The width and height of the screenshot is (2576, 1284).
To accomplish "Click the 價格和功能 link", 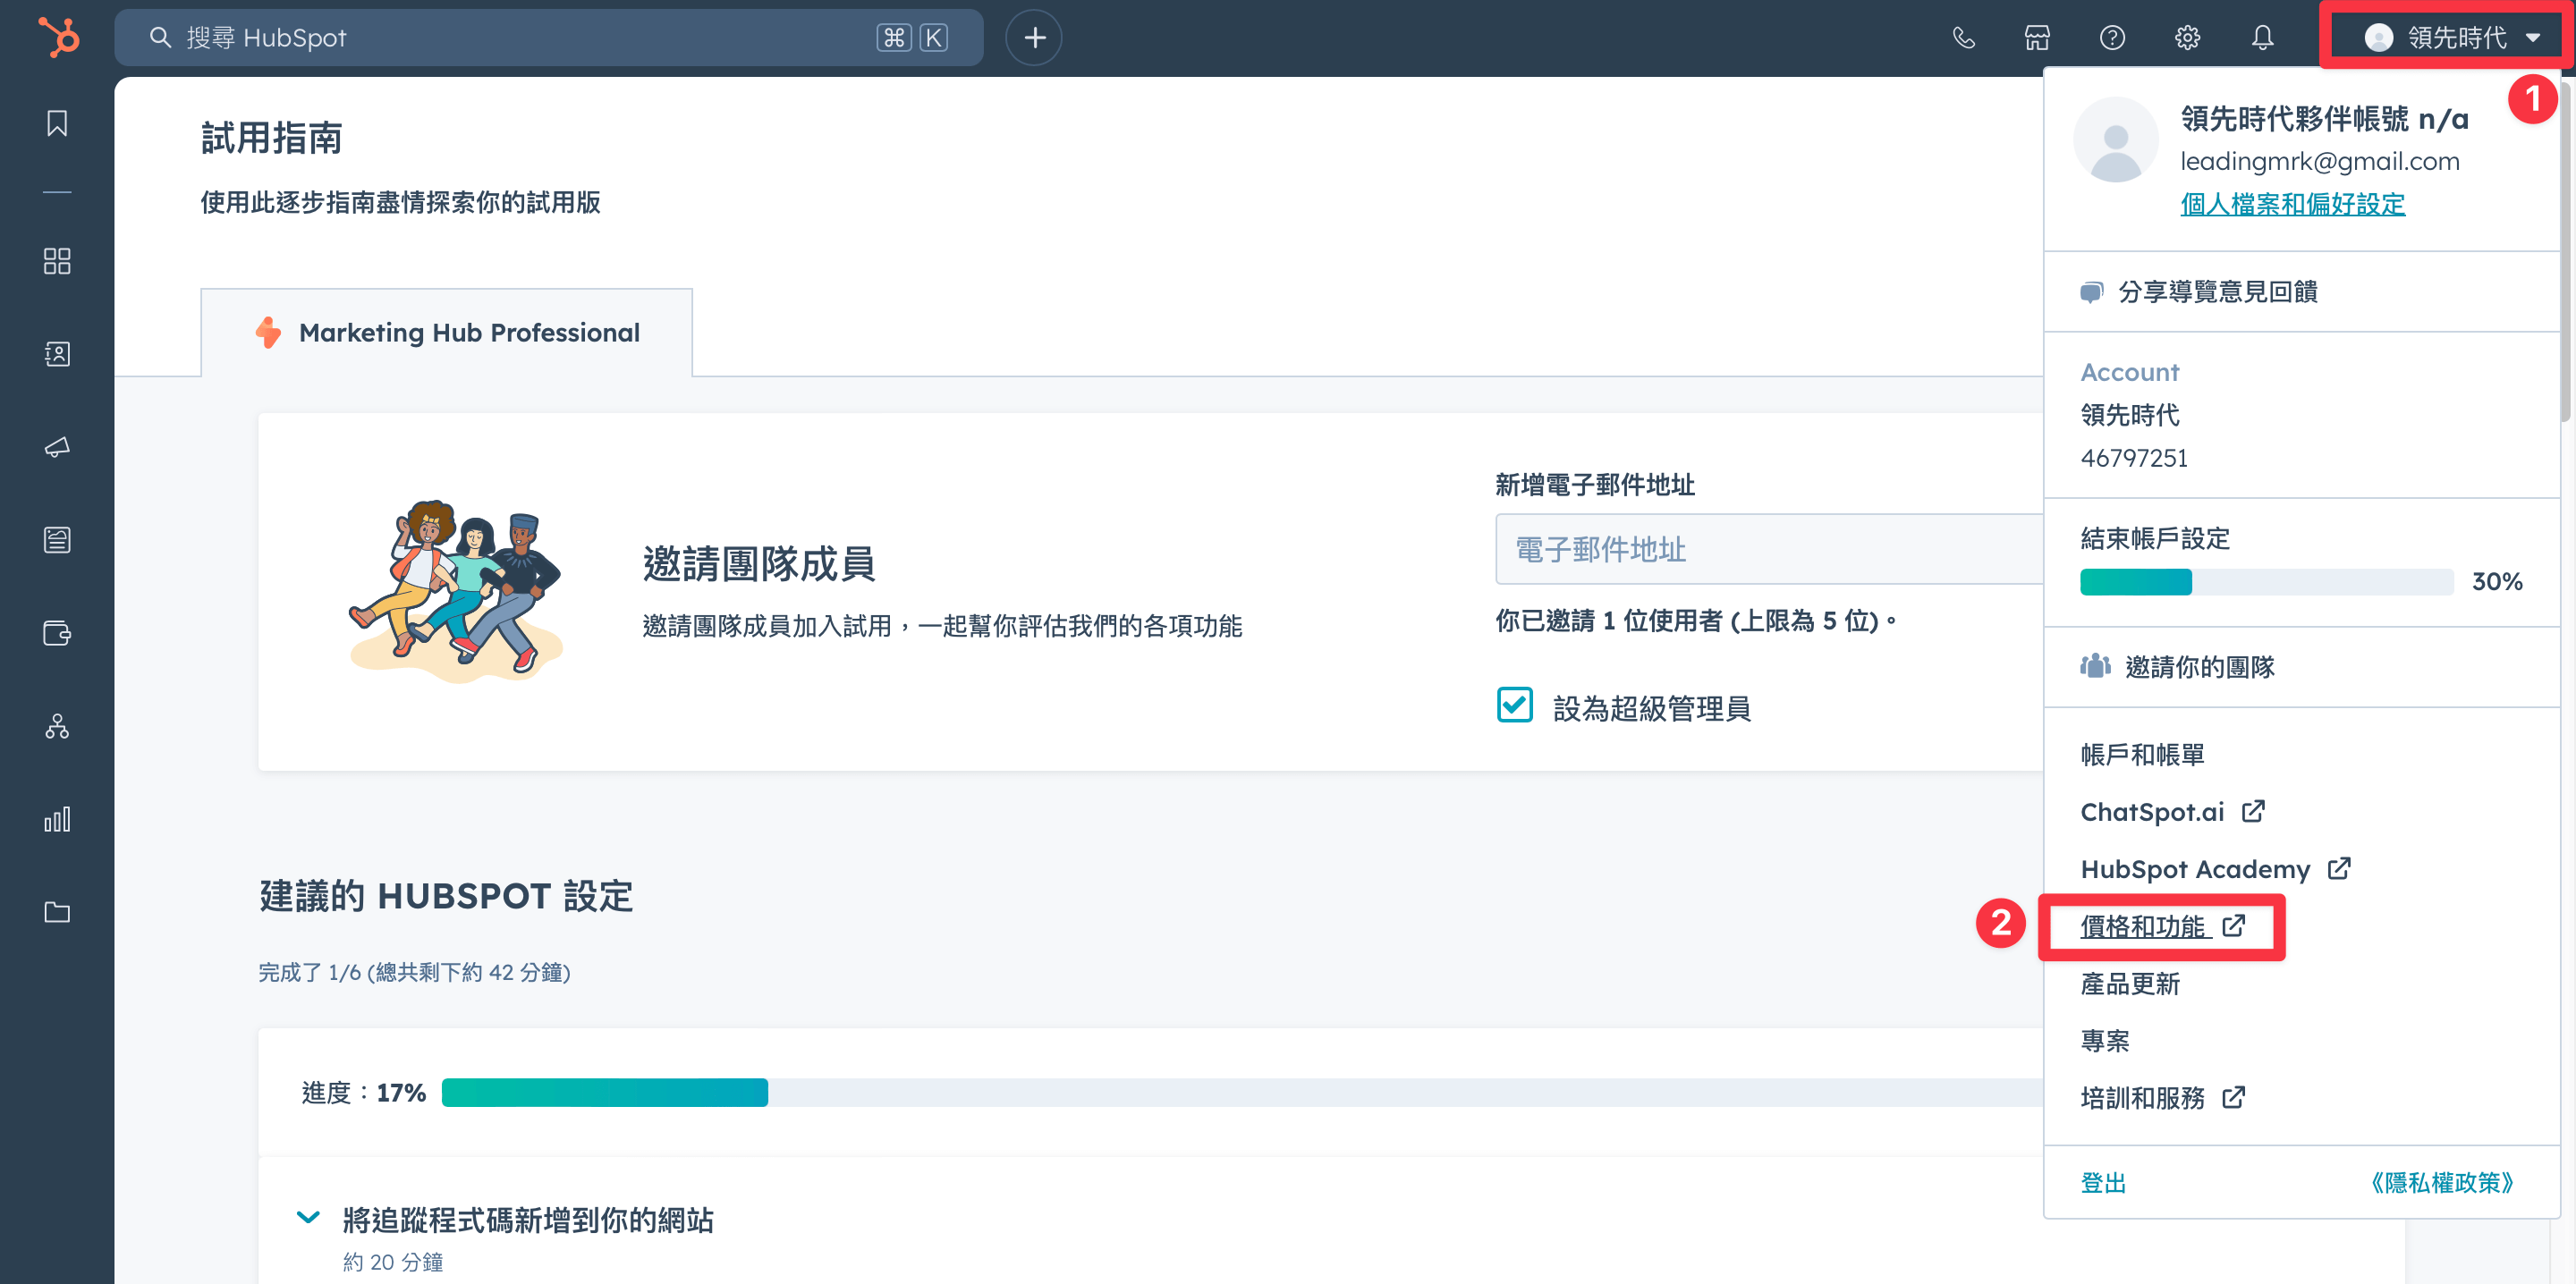I will click(2163, 926).
